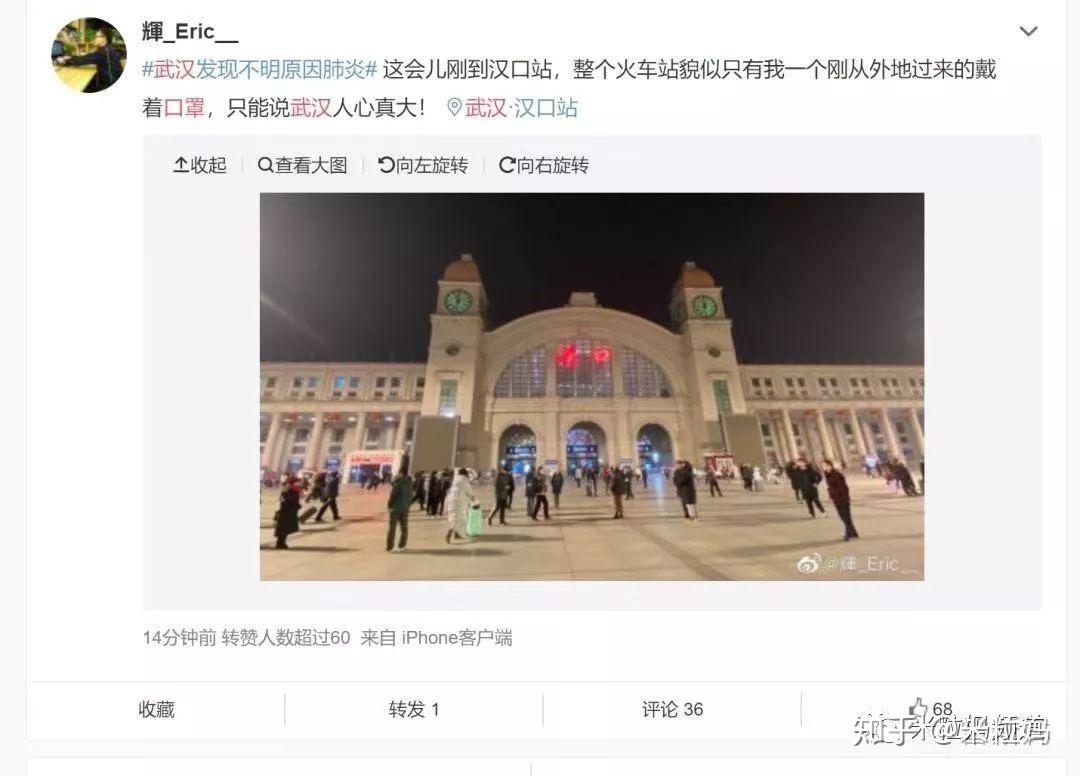The image size is (1080, 776).
Task: Open the #武汉发现不明原因肺炎# hashtag topic
Action: [260, 69]
